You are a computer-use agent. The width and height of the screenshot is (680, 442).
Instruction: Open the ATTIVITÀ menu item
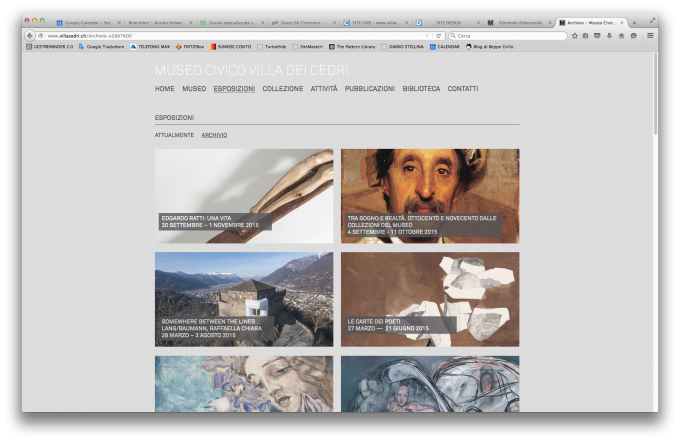[324, 89]
